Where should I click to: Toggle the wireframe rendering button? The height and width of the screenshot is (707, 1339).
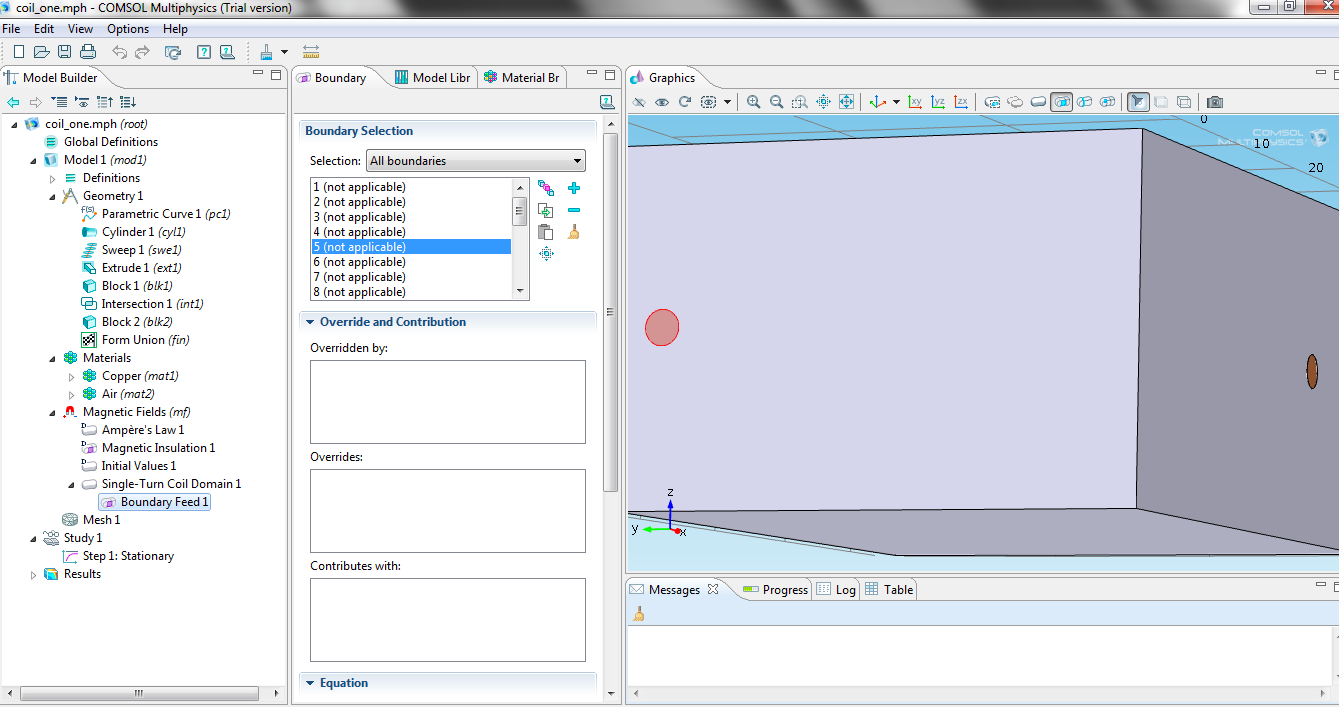(1184, 102)
